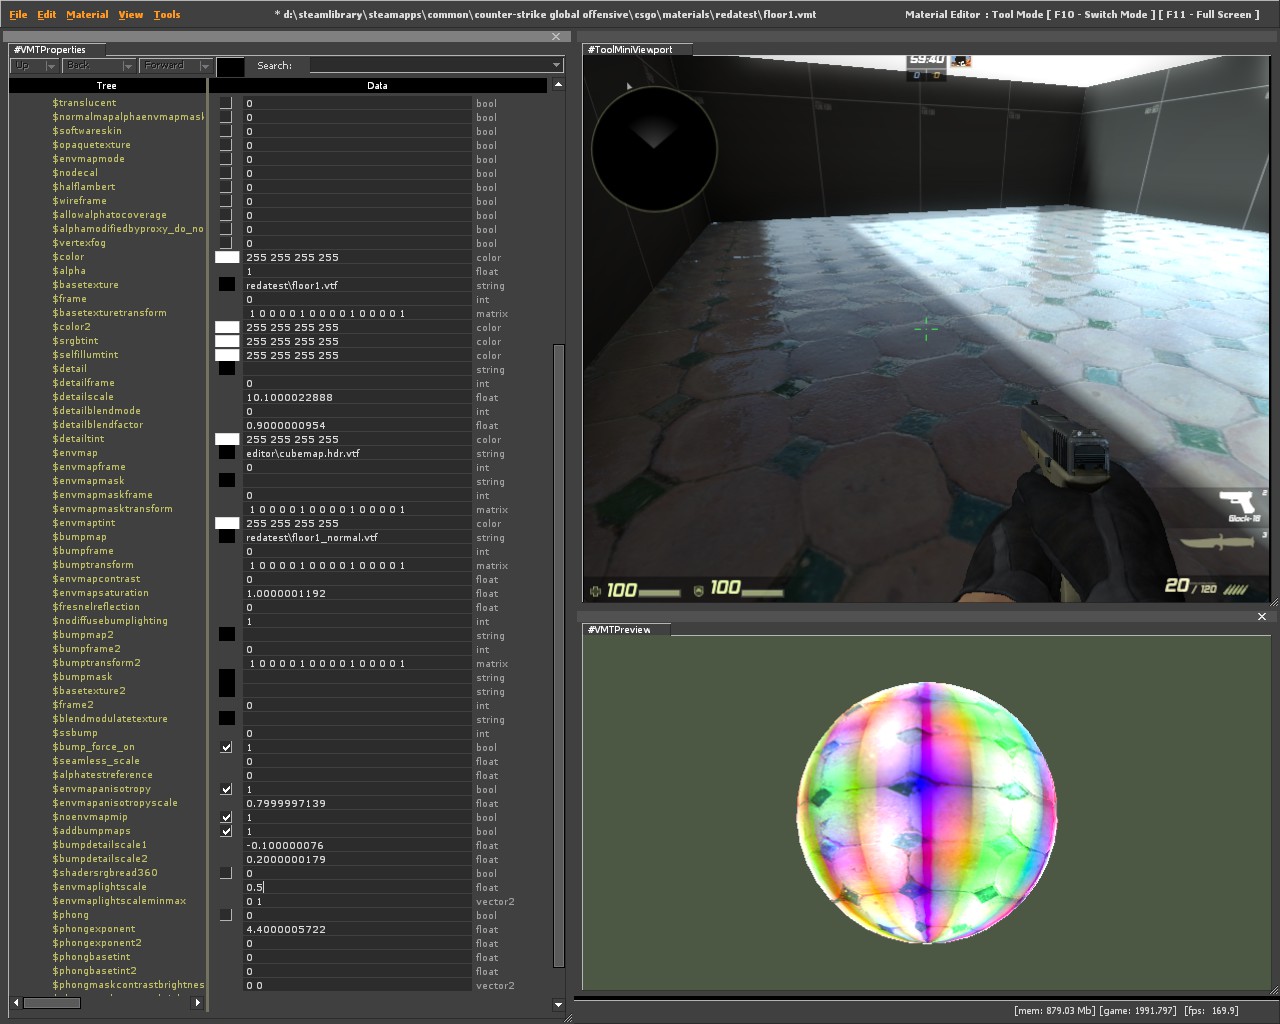Click the $detail texture picker square
This screenshot has width=1280, height=1024.
coord(227,369)
